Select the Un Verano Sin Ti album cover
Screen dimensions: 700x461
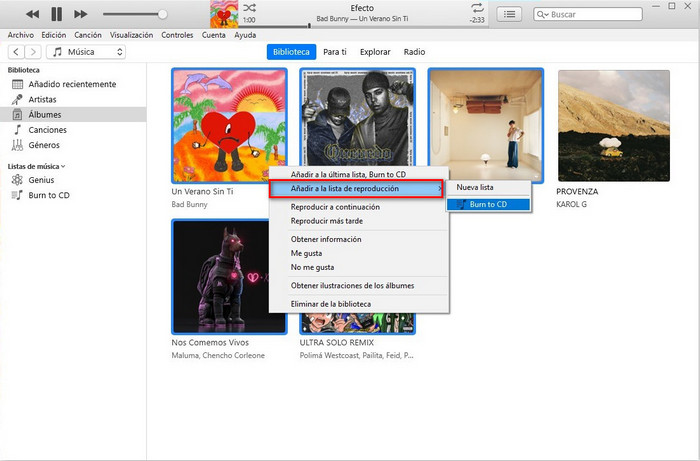coord(229,125)
